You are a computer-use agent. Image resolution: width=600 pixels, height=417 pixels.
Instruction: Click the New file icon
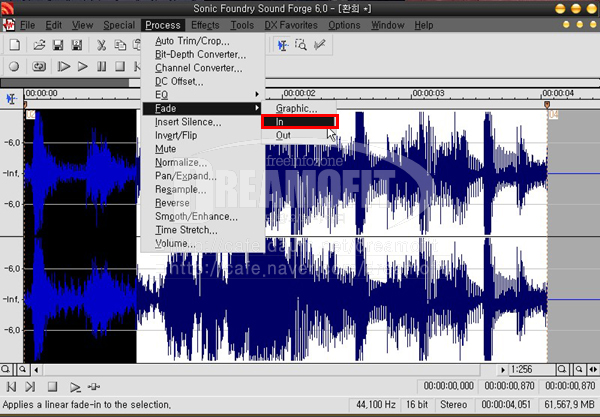(15, 45)
